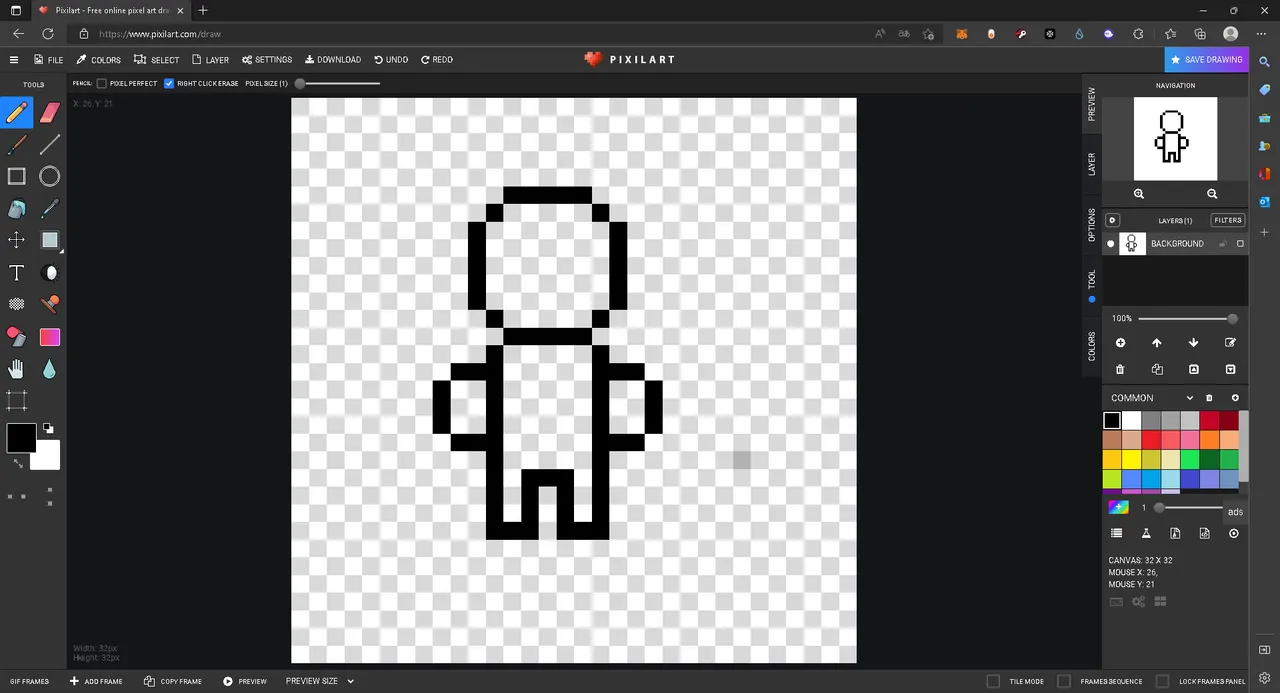Select the Color Replace tool

17,337
